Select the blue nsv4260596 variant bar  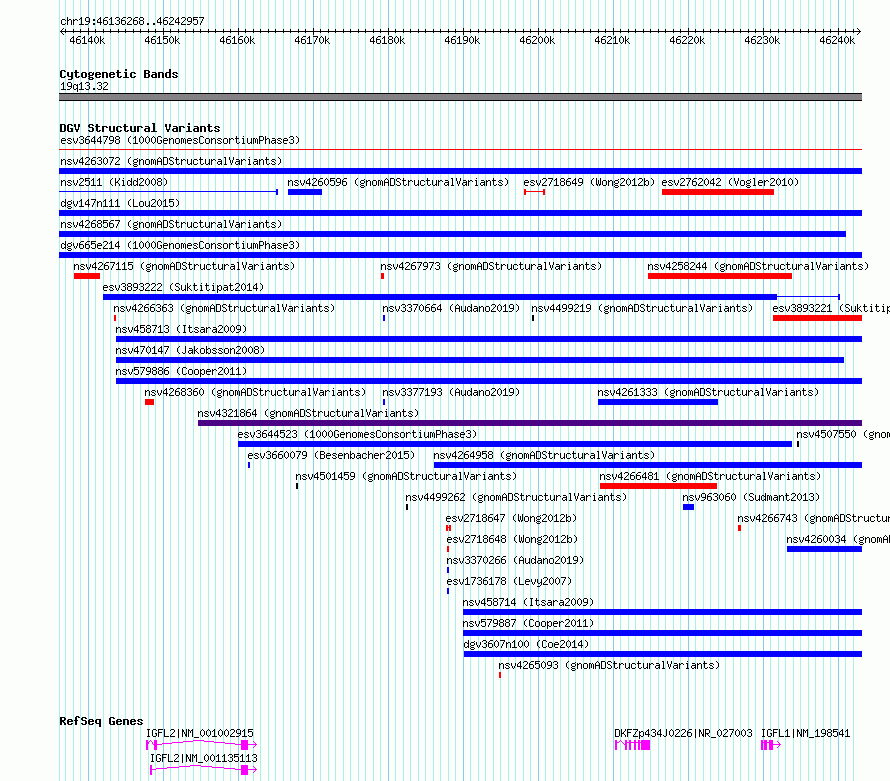[305, 192]
